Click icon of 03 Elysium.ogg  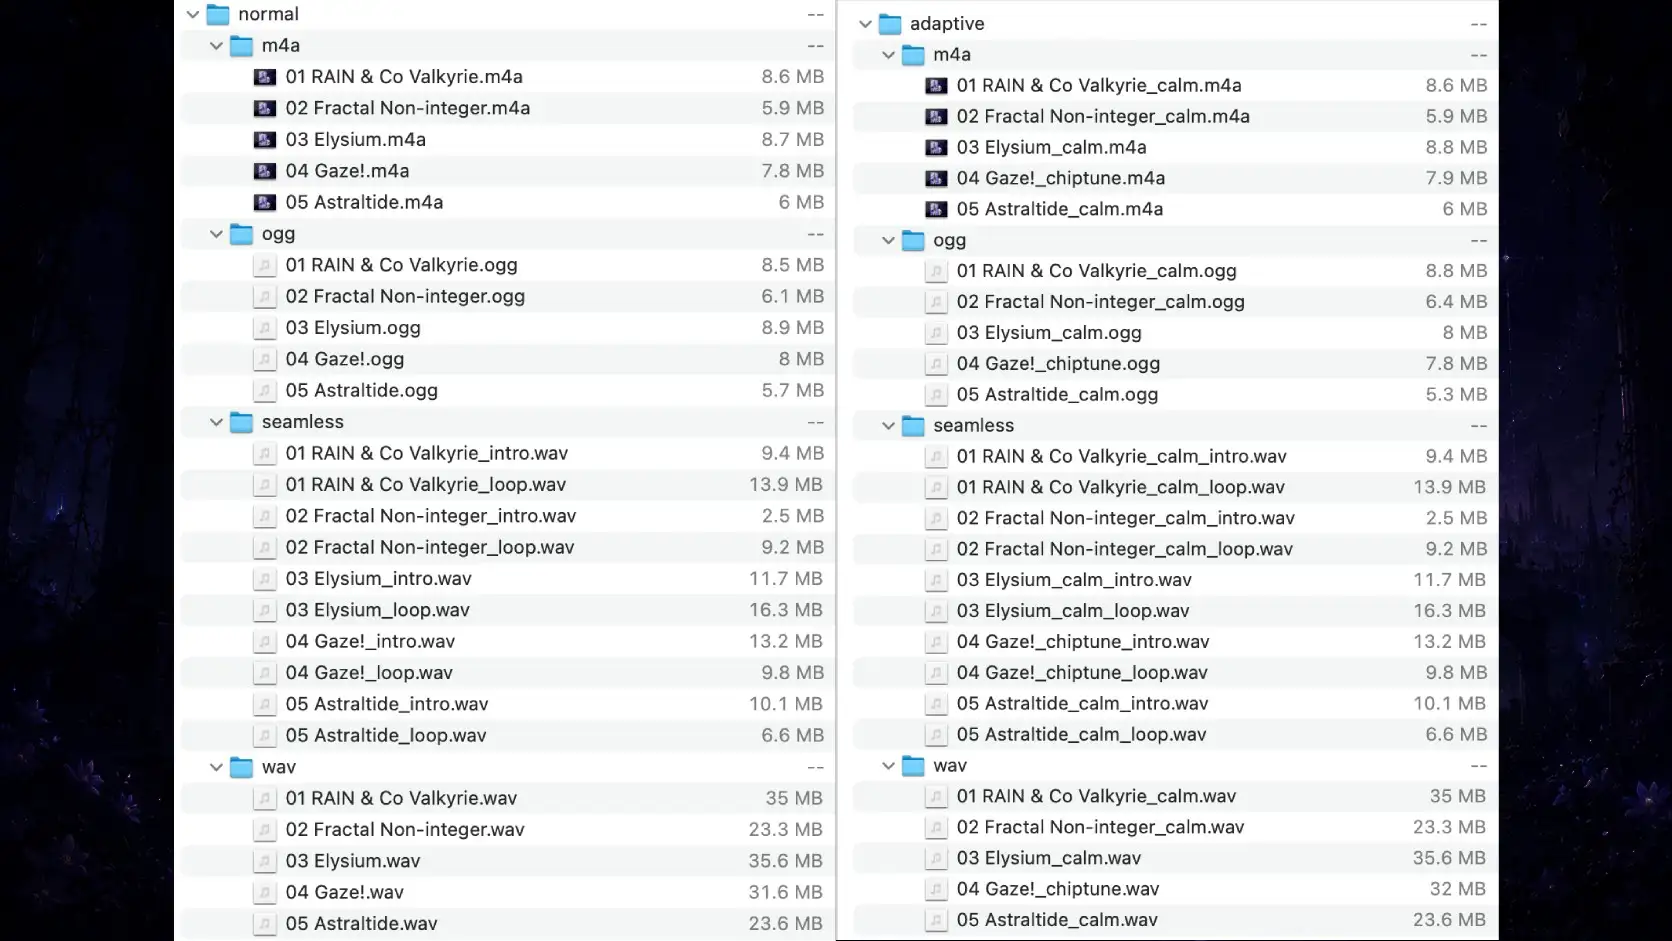click(x=264, y=328)
